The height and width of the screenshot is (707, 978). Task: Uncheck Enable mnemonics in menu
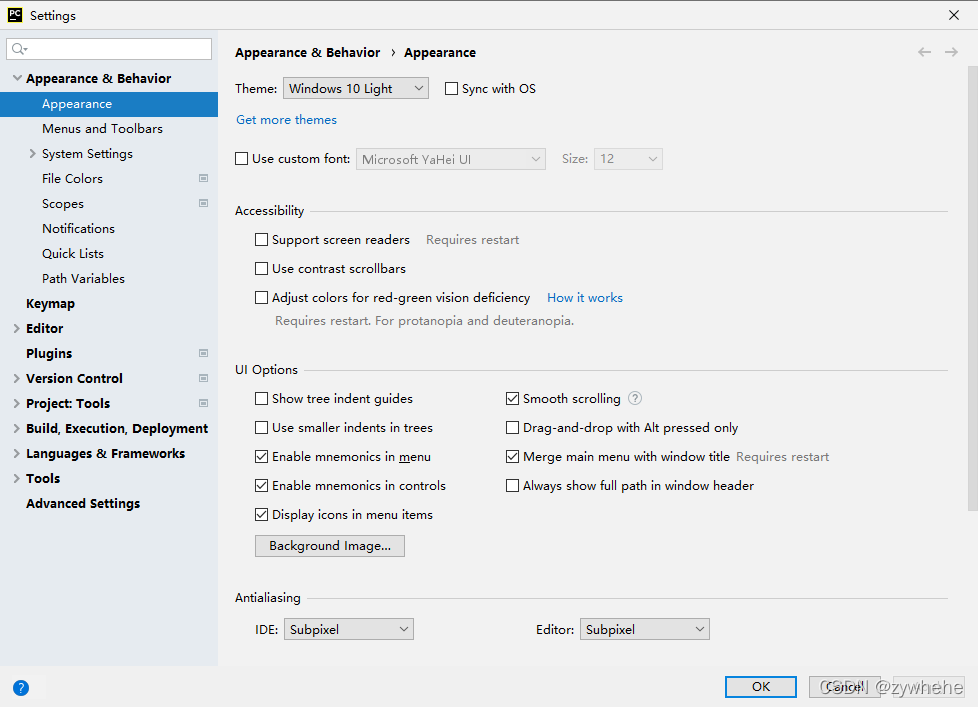(x=261, y=456)
